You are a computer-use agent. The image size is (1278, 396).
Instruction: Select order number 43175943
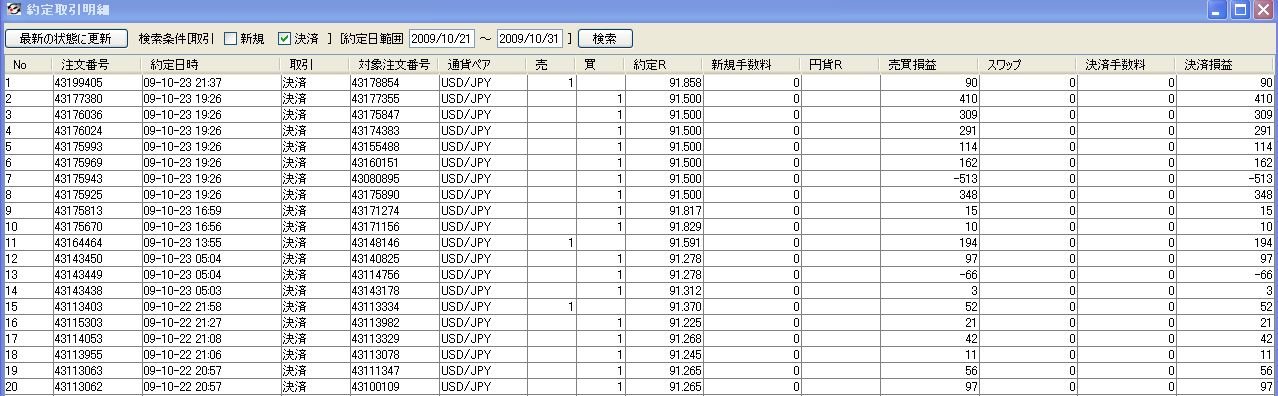(x=79, y=178)
